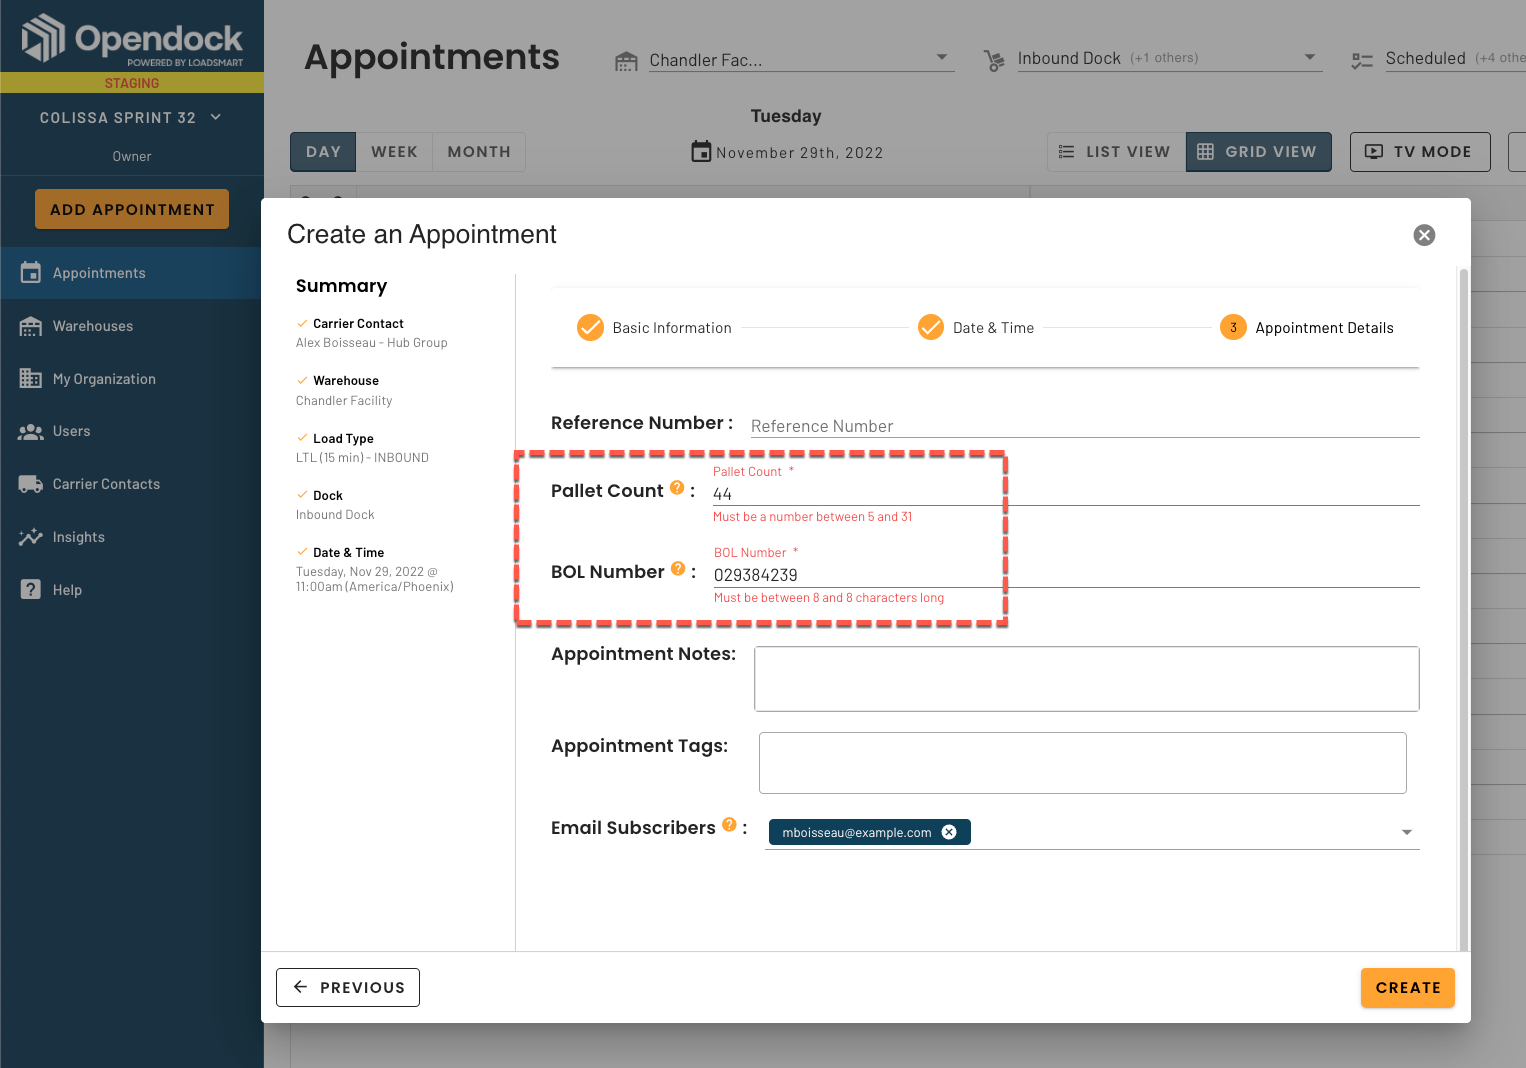Click the Insights chart icon
The height and width of the screenshot is (1068, 1526).
31,537
